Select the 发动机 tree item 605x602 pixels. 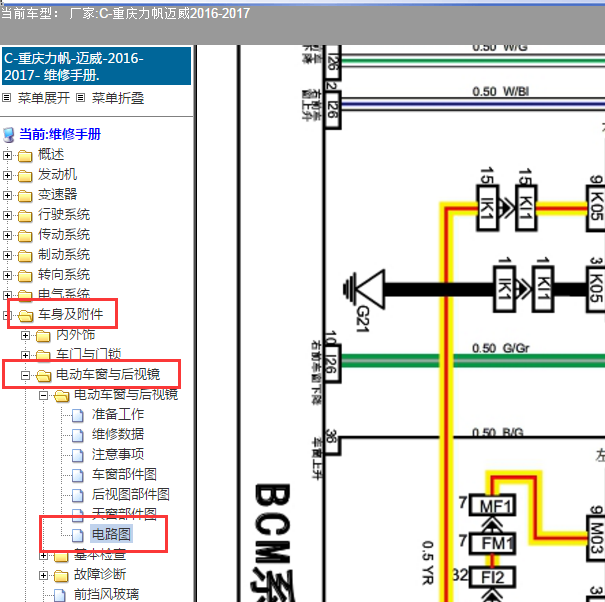click(x=57, y=175)
